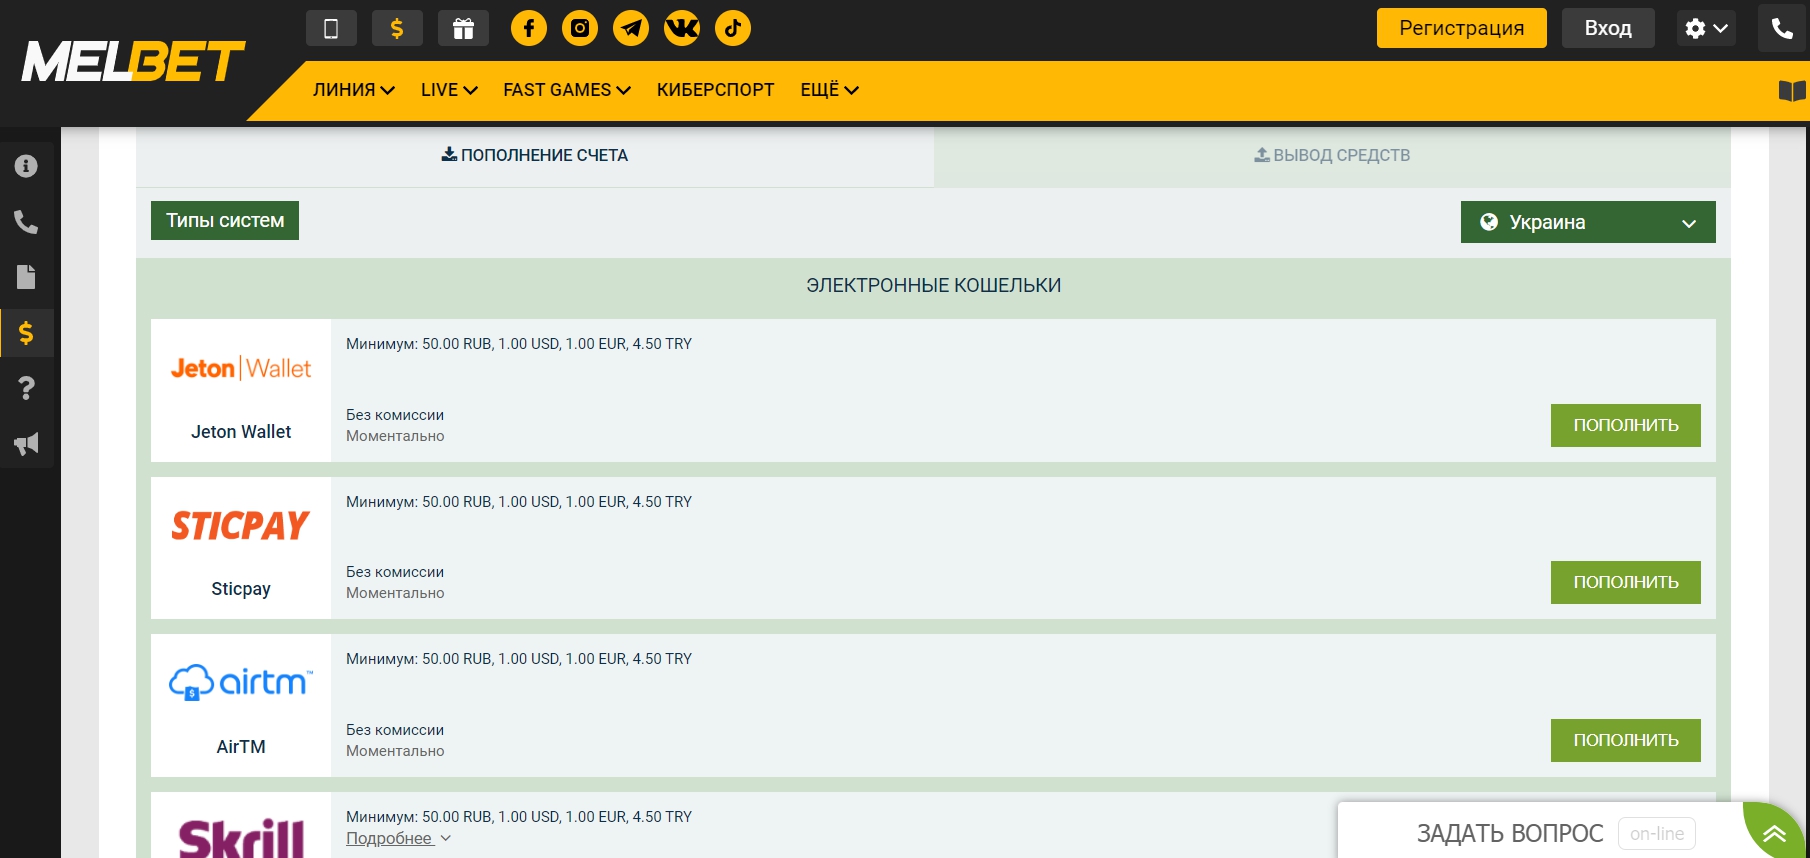Open the Украина country dropdown

click(x=1588, y=222)
